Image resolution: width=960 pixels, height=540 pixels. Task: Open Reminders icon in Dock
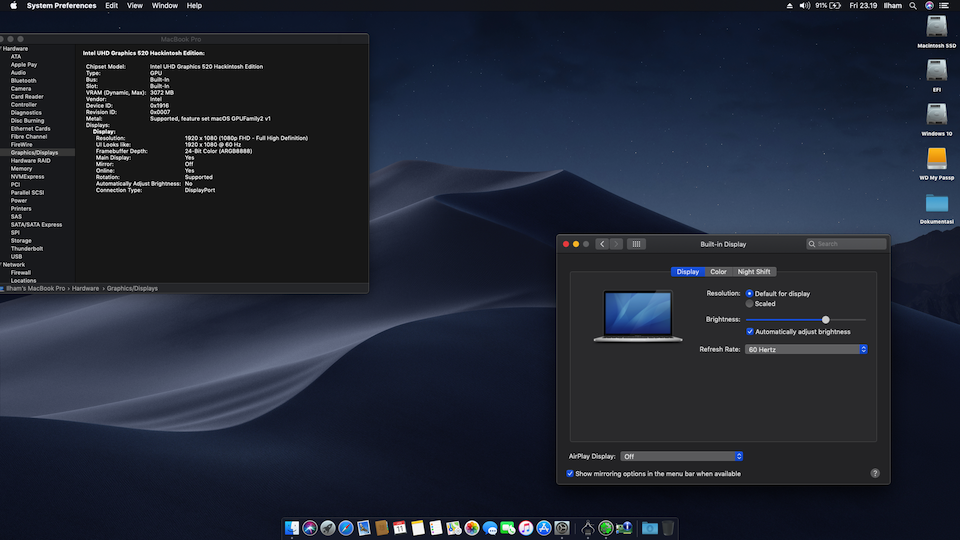(435, 528)
